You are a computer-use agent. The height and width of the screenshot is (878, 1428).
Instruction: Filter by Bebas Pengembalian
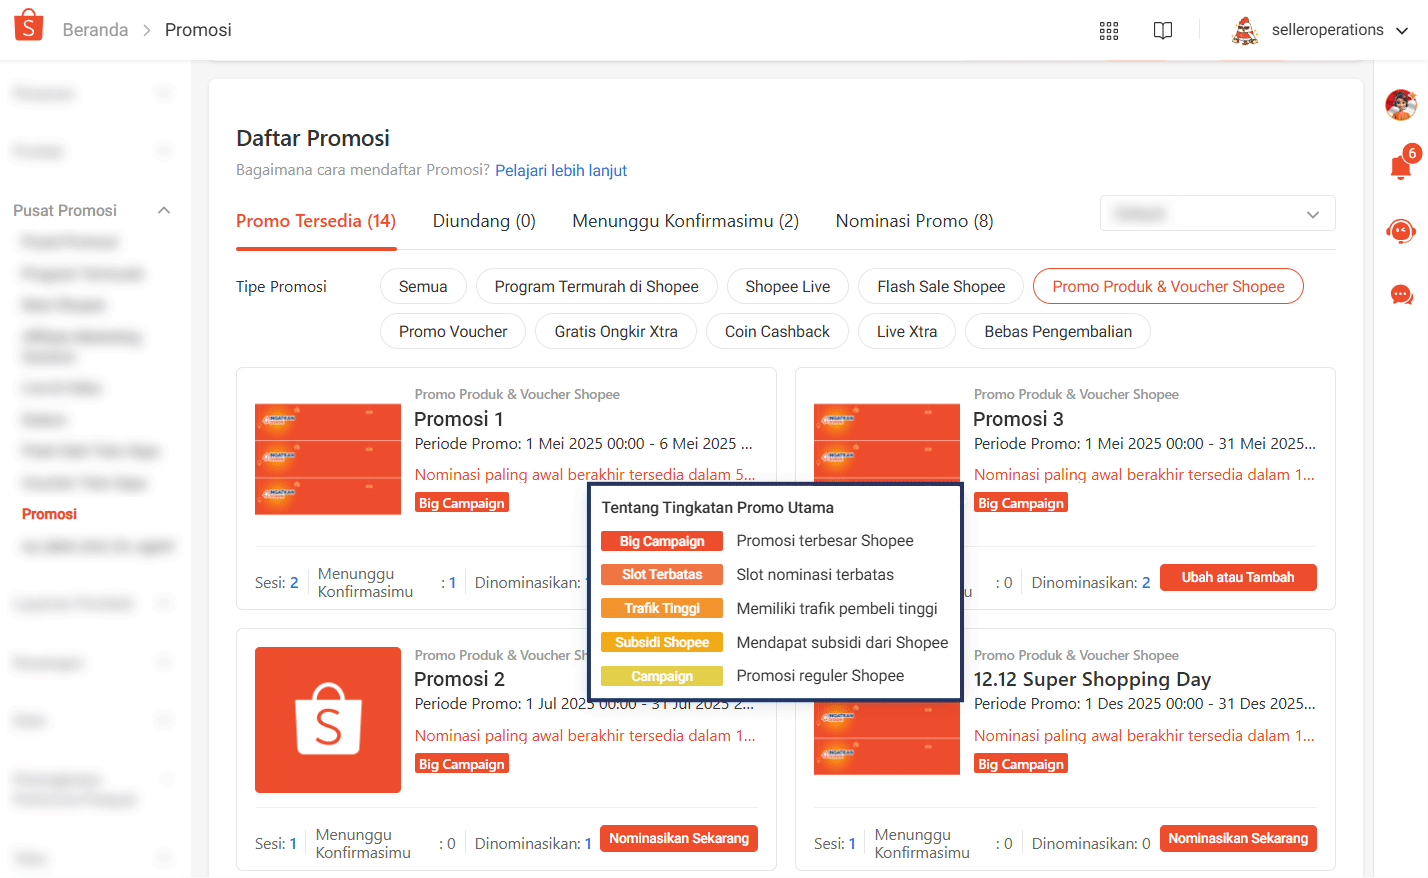click(x=1058, y=332)
